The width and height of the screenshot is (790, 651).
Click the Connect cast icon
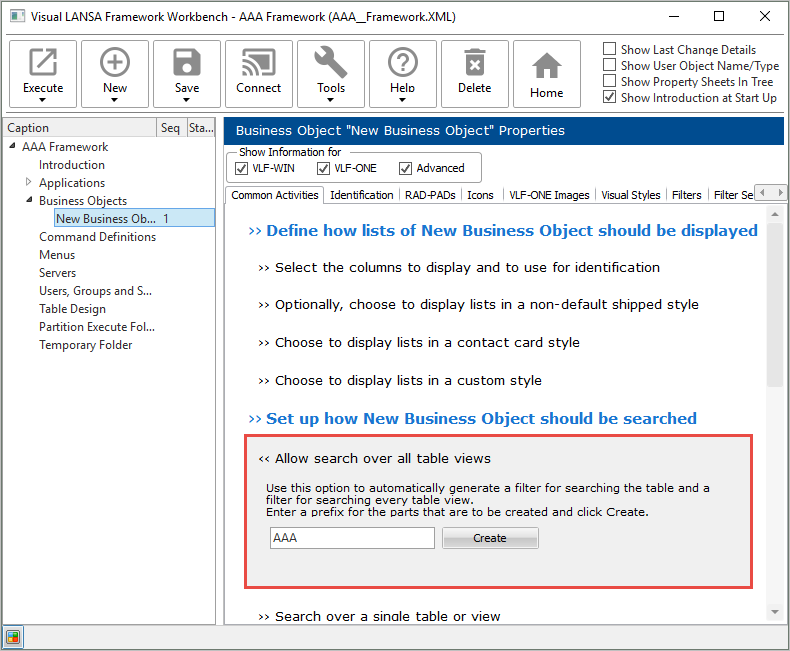click(x=259, y=63)
